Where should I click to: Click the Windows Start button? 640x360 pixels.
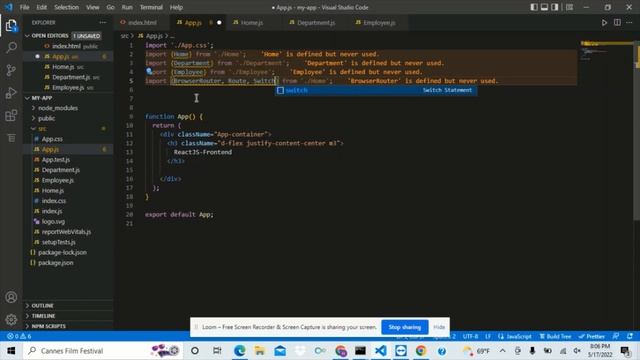pos(11,351)
